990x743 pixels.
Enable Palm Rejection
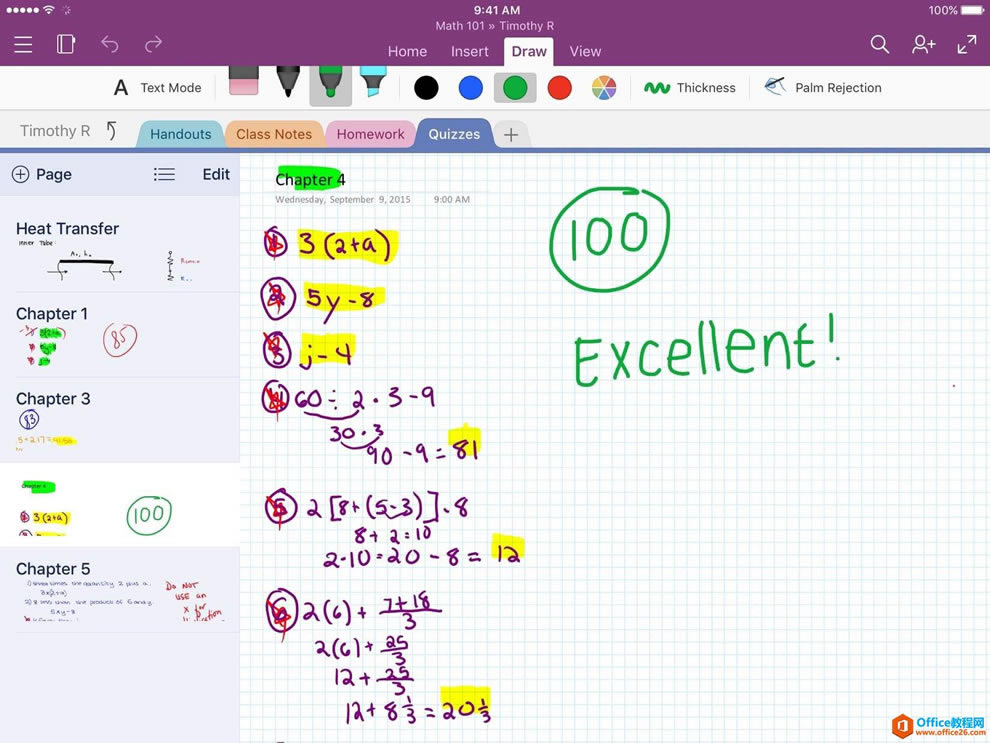822,87
